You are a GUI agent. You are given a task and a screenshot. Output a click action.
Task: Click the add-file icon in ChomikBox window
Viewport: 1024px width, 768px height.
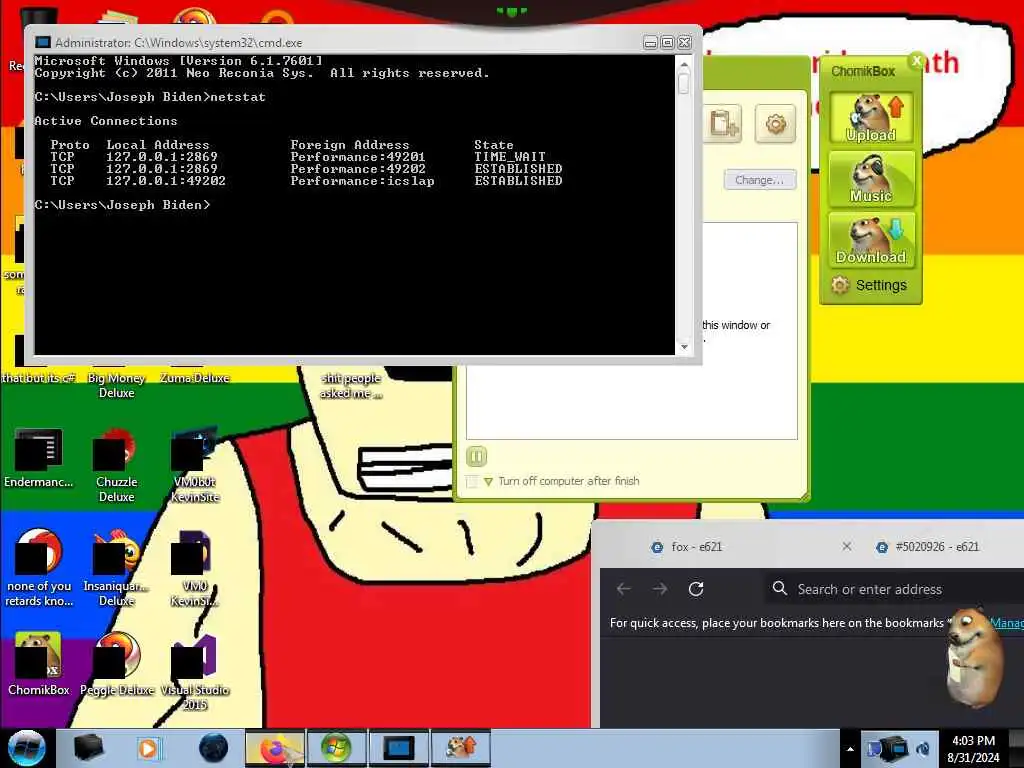724,123
